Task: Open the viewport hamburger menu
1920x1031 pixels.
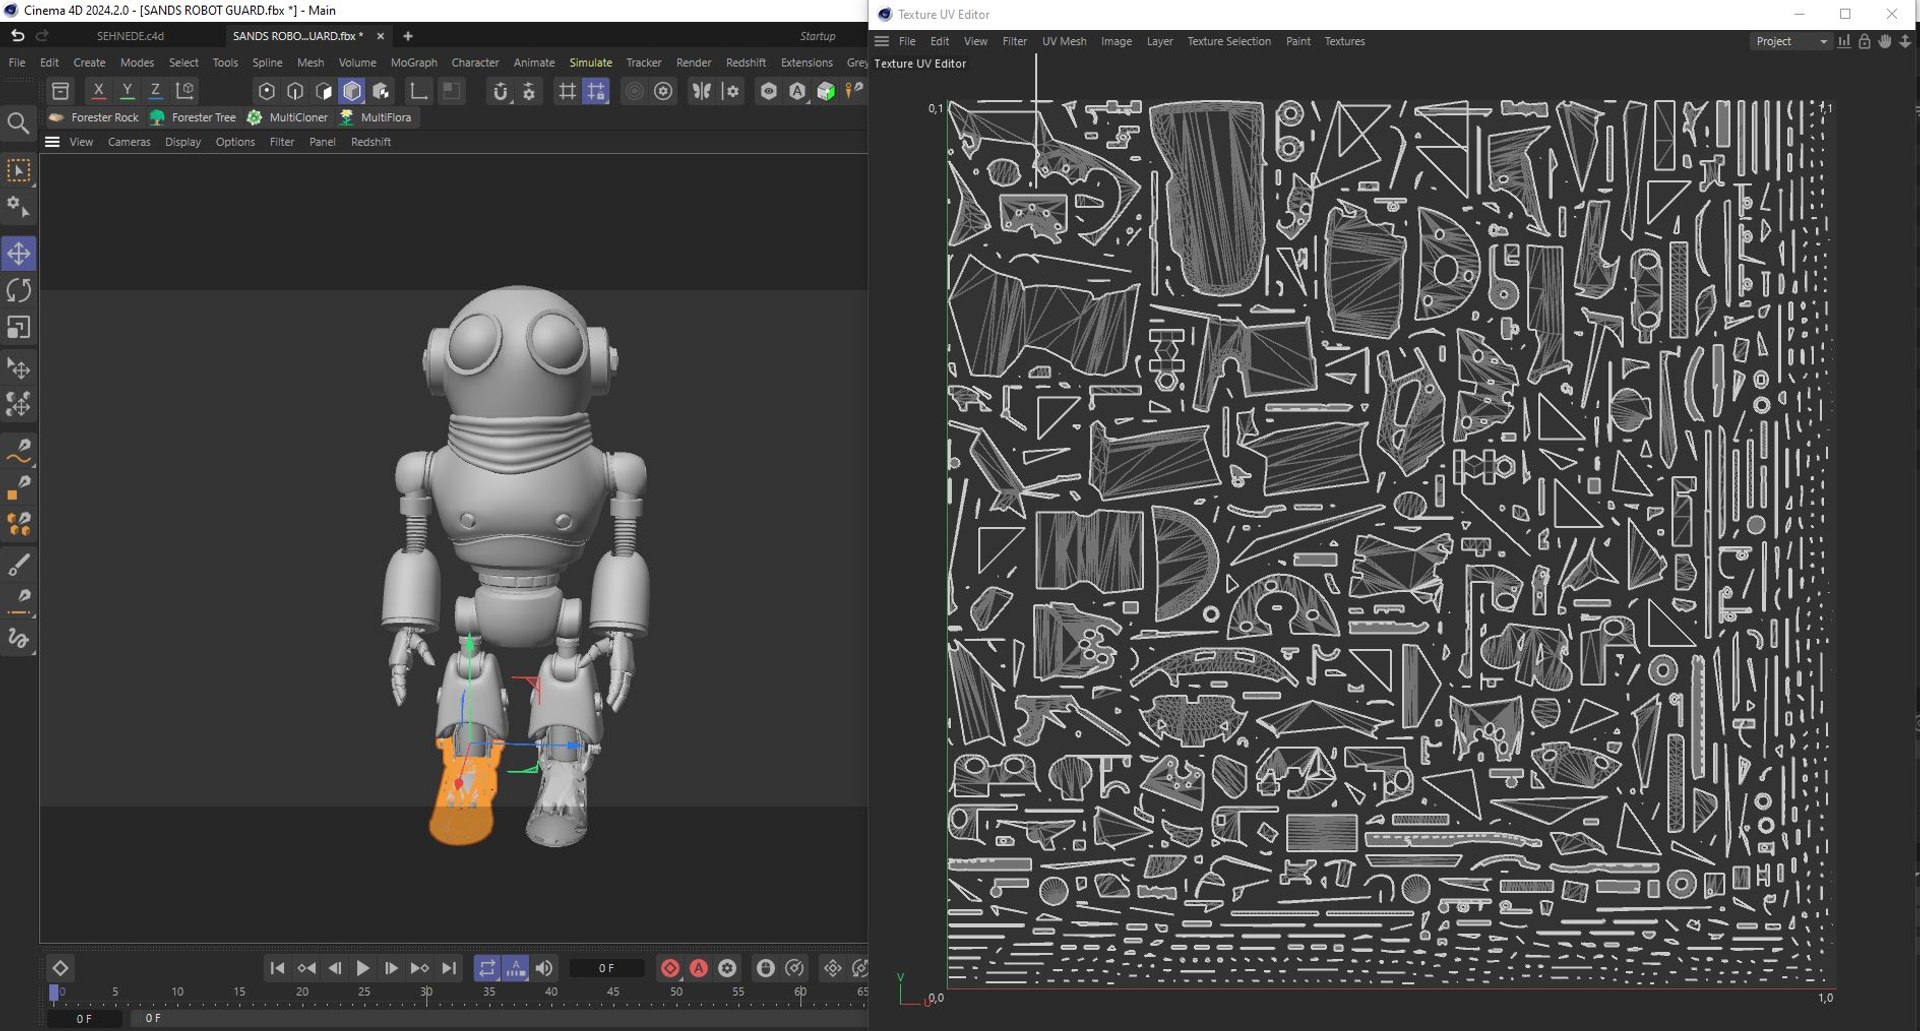Action: [52, 142]
